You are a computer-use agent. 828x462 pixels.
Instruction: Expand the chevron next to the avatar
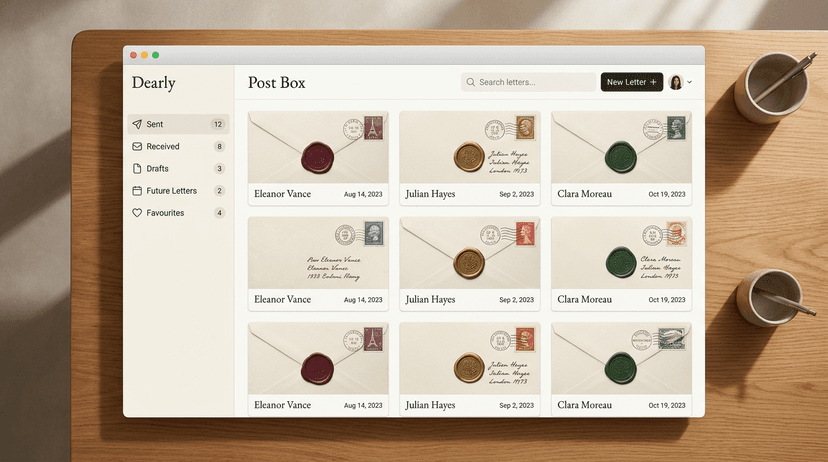click(x=689, y=82)
